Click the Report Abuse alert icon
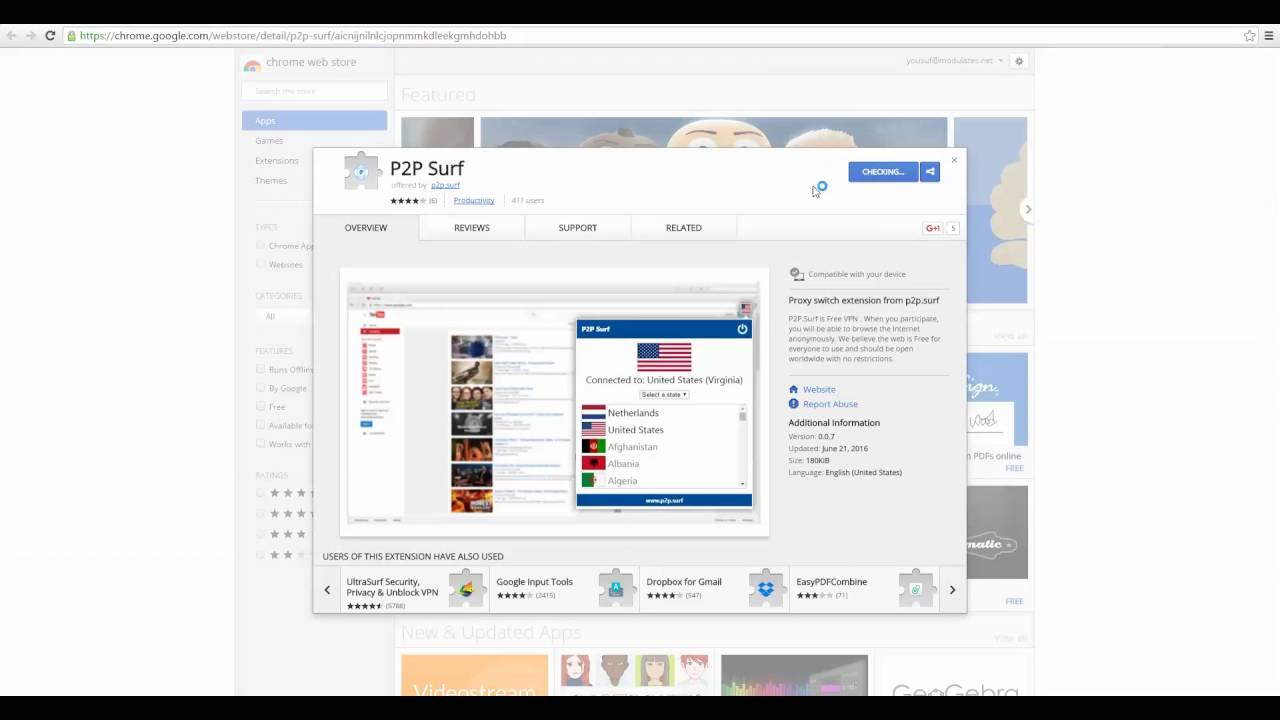The height and width of the screenshot is (720, 1280). [794, 404]
